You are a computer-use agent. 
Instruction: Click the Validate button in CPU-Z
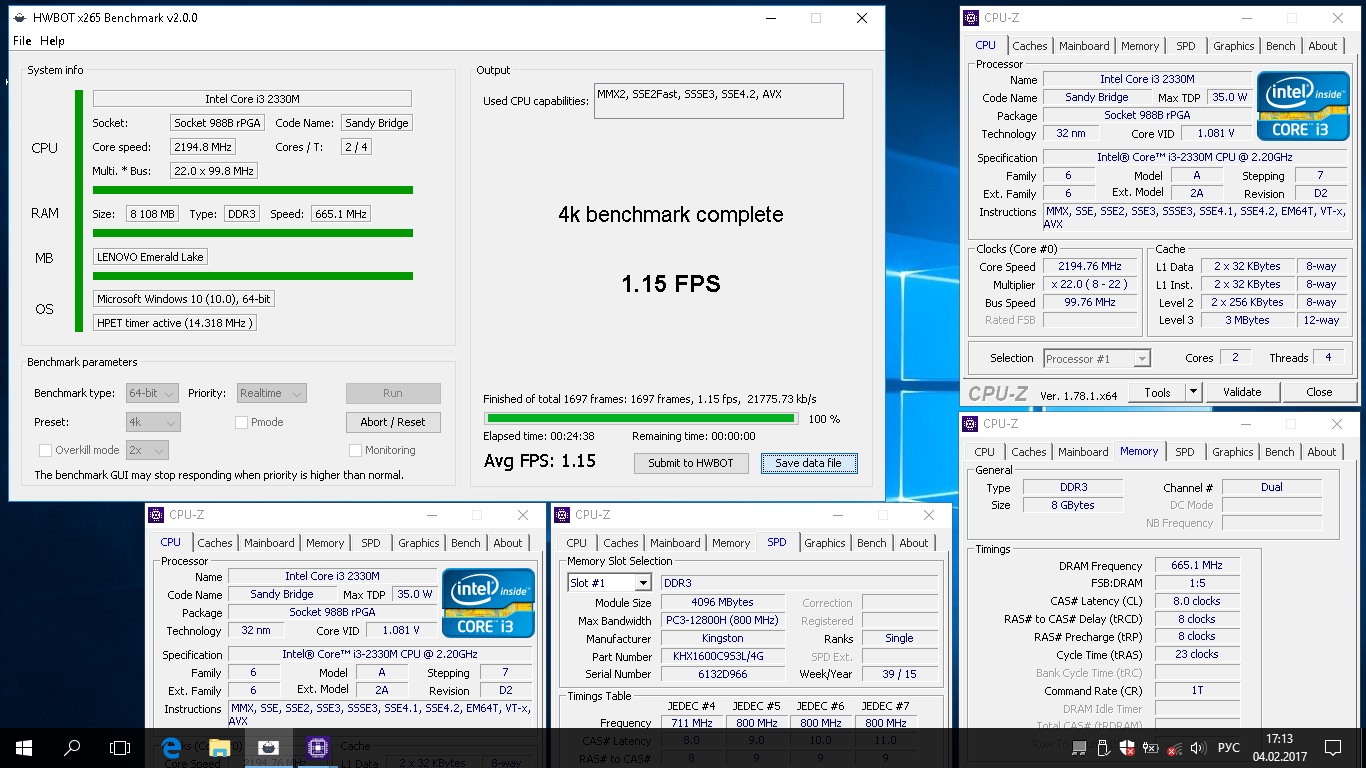click(1242, 392)
